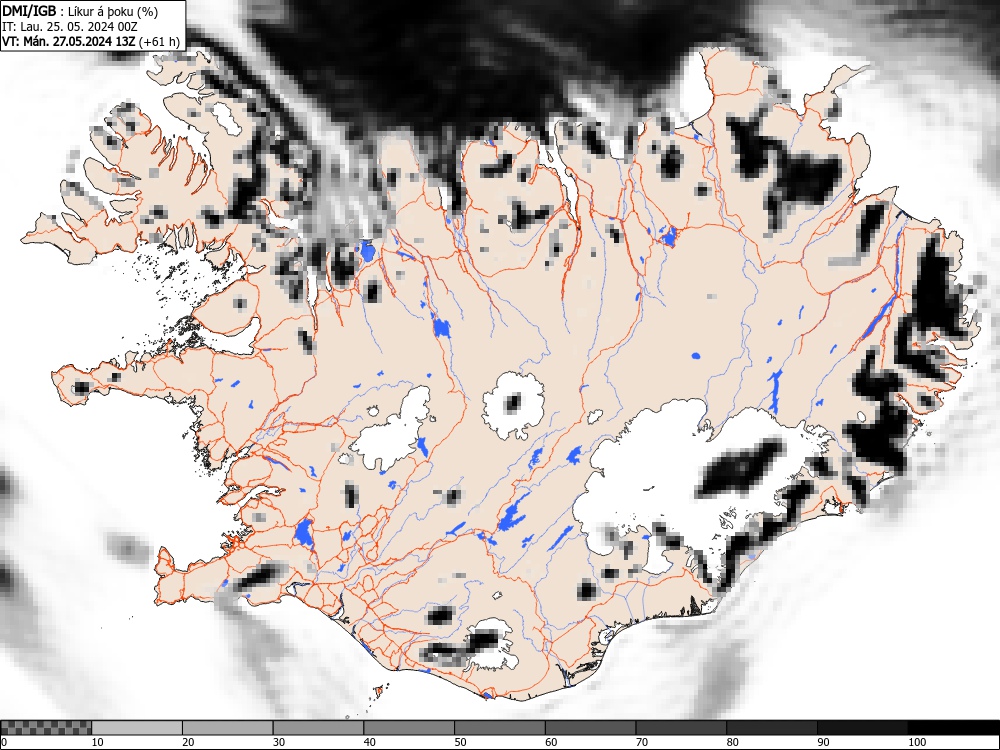Click the legend label '70'
1000x750 pixels.
pyautogui.click(x=642, y=742)
